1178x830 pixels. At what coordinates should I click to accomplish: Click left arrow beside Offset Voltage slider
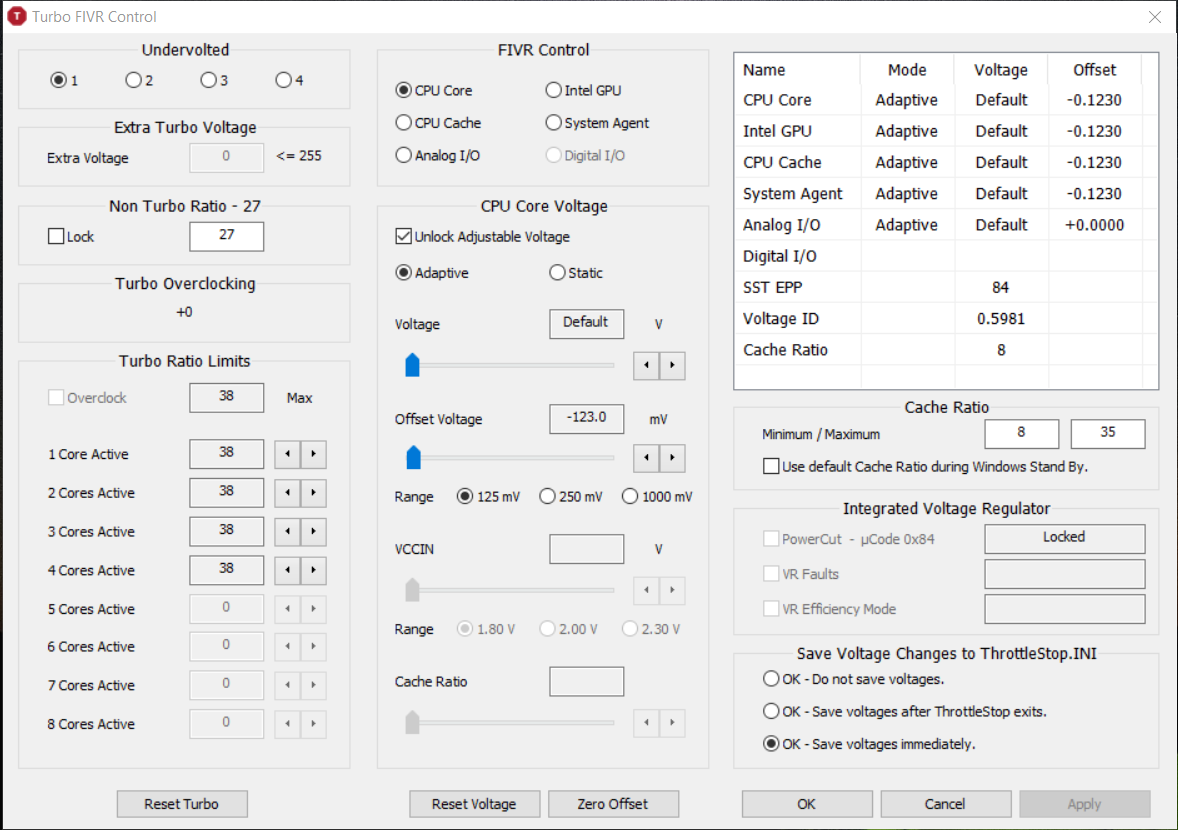pyautogui.click(x=646, y=457)
